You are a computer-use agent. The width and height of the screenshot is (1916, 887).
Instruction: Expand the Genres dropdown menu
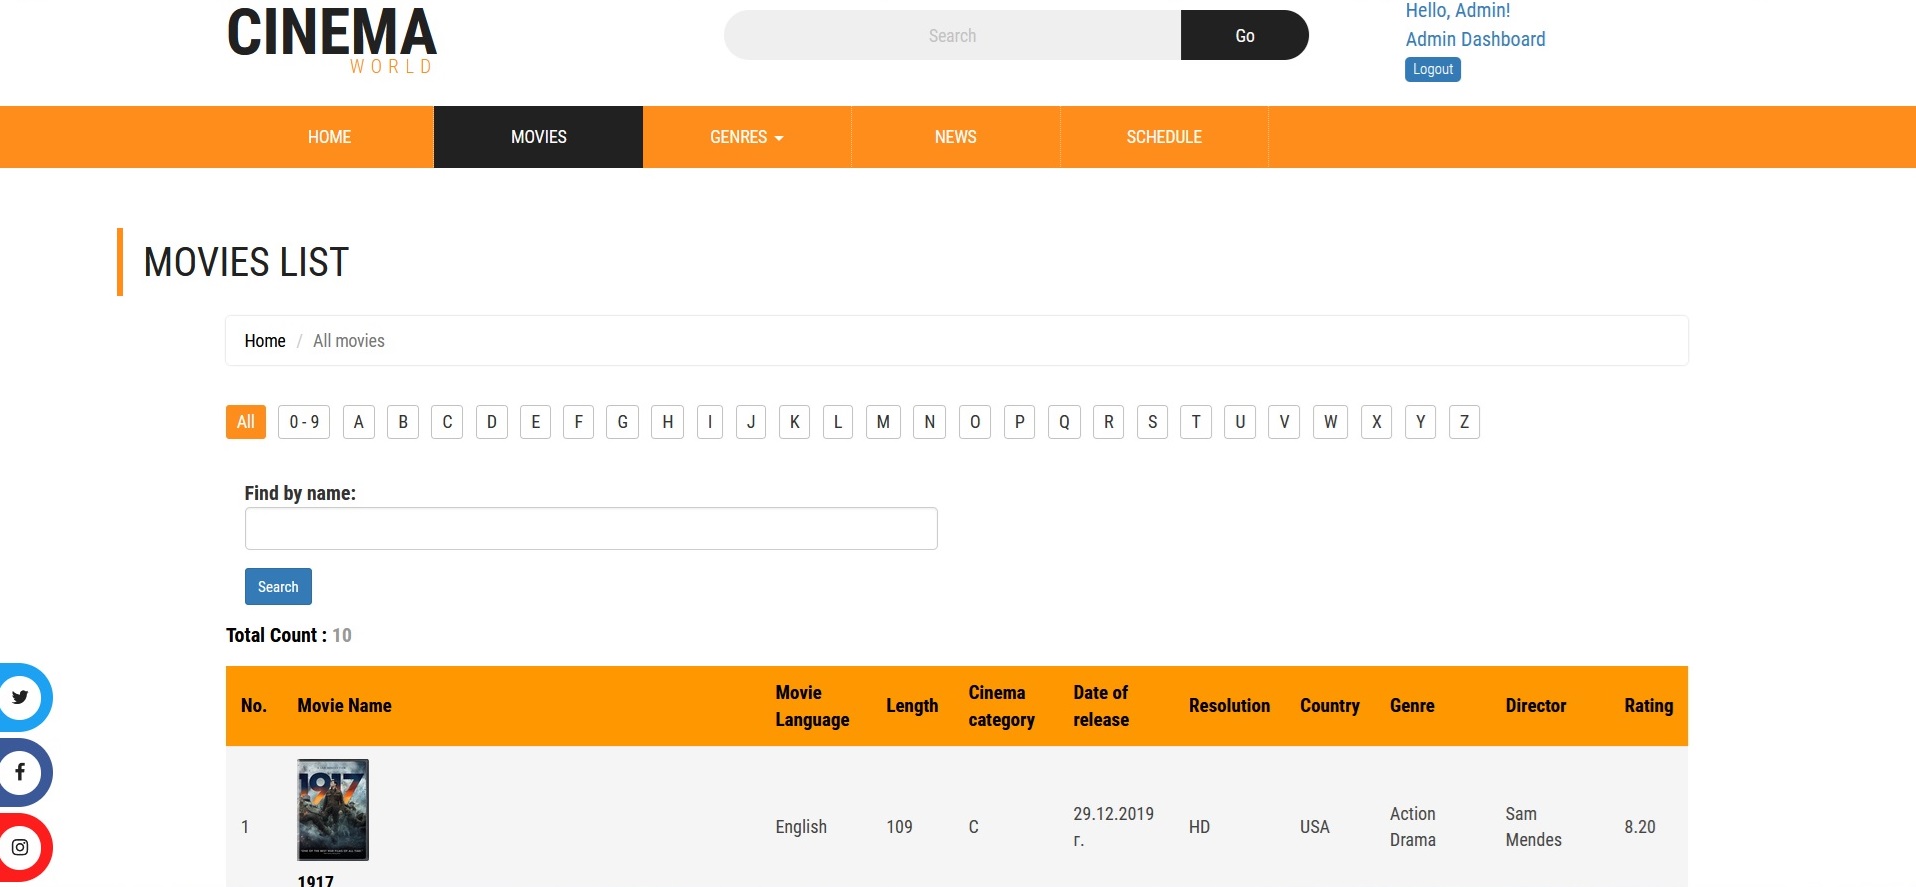[746, 137]
